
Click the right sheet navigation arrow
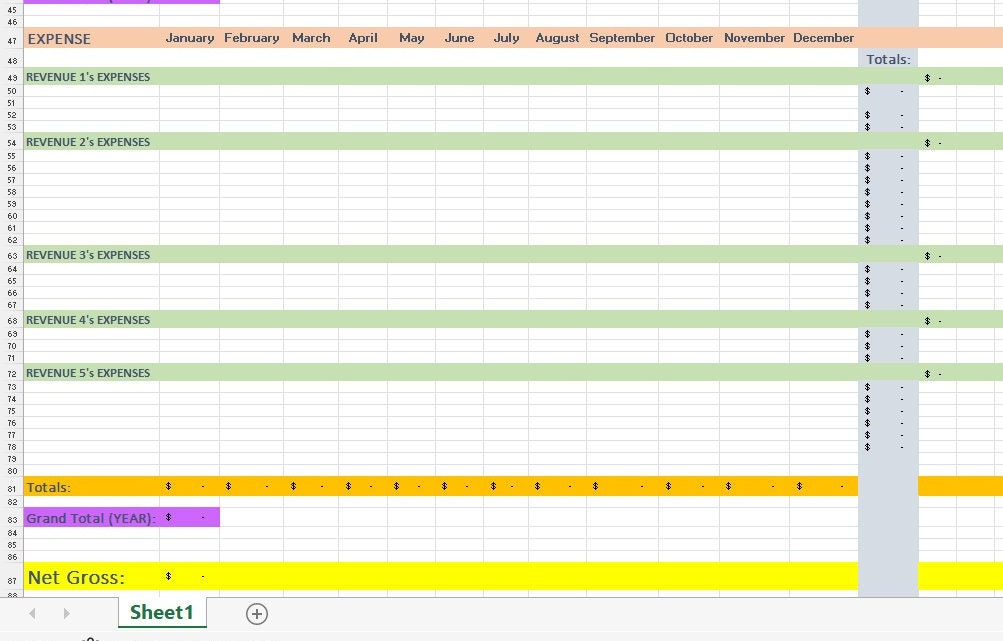pyautogui.click(x=66, y=613)
